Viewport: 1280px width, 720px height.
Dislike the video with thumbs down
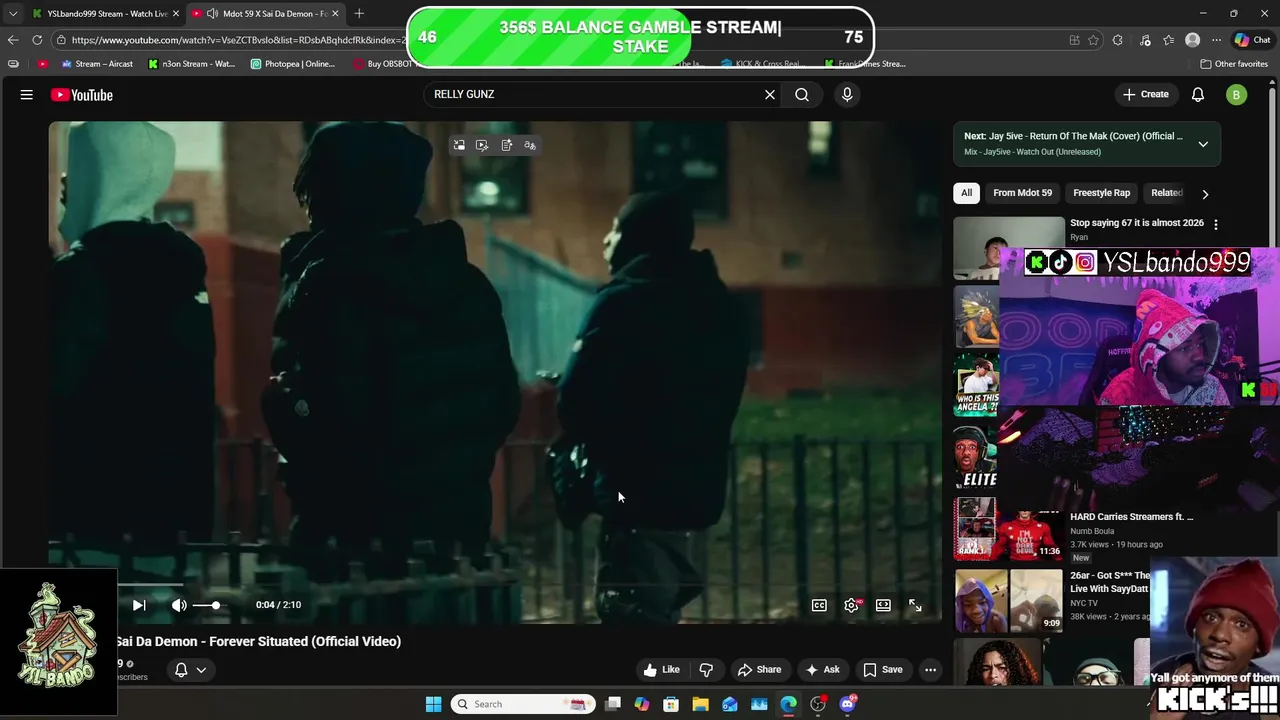[706, 670]
